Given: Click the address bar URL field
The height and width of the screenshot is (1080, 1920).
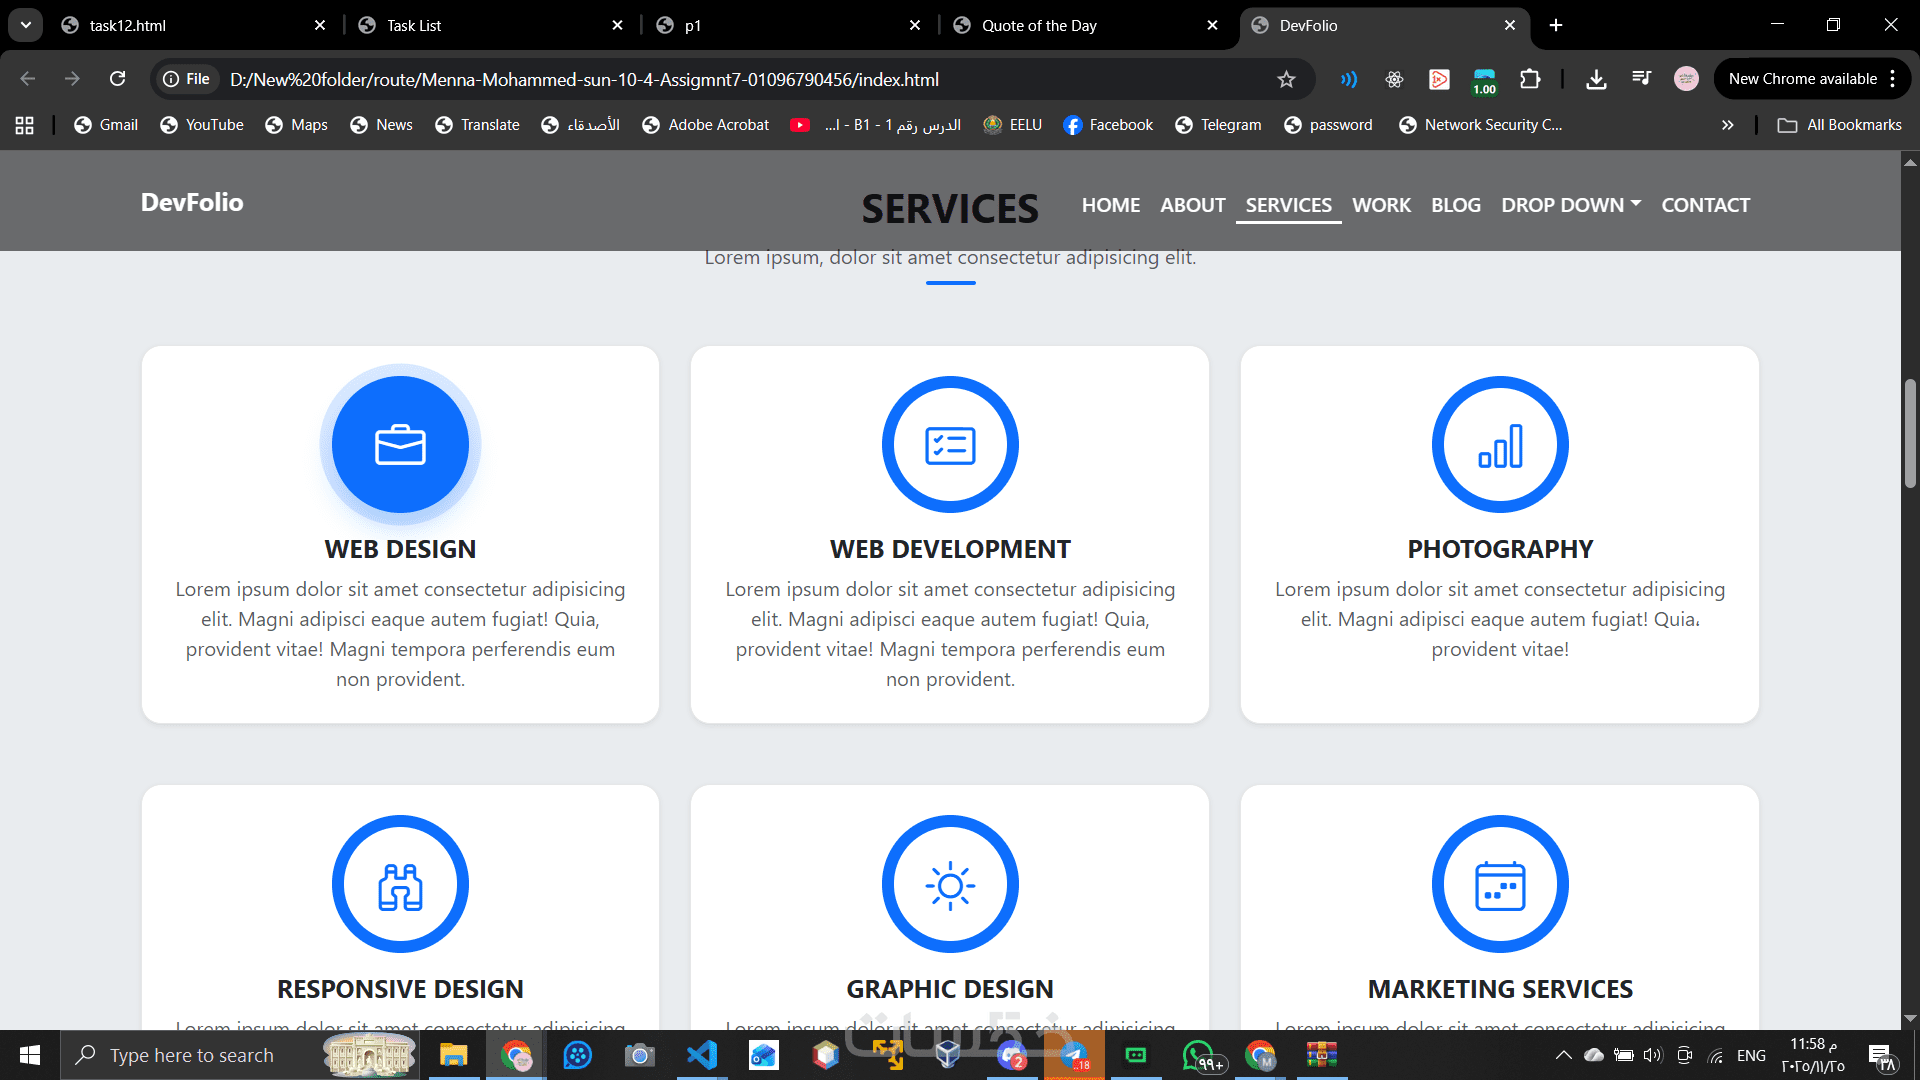Looking at the screenshot, I should (700, 79).
